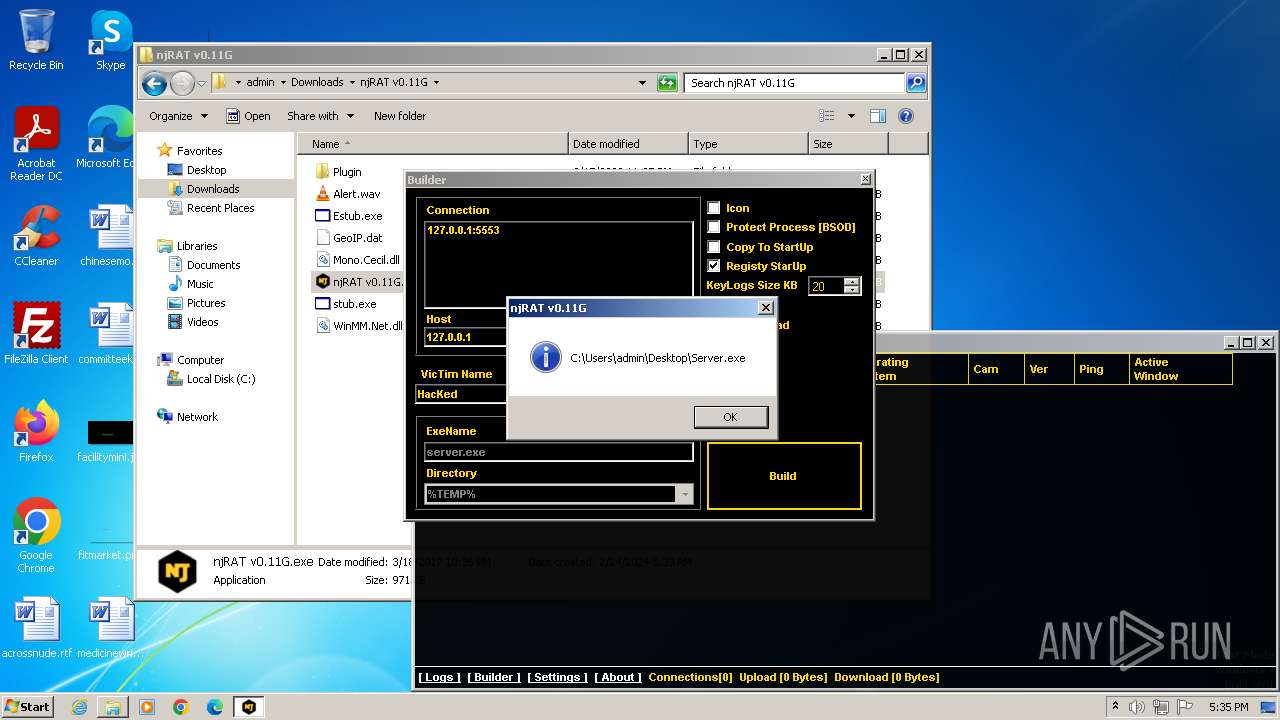The width and height of the screenshot is (1280, 720).
Task: Open the Settings menu in njRAT
Action: pyautogui.click(x=557, y=677)
